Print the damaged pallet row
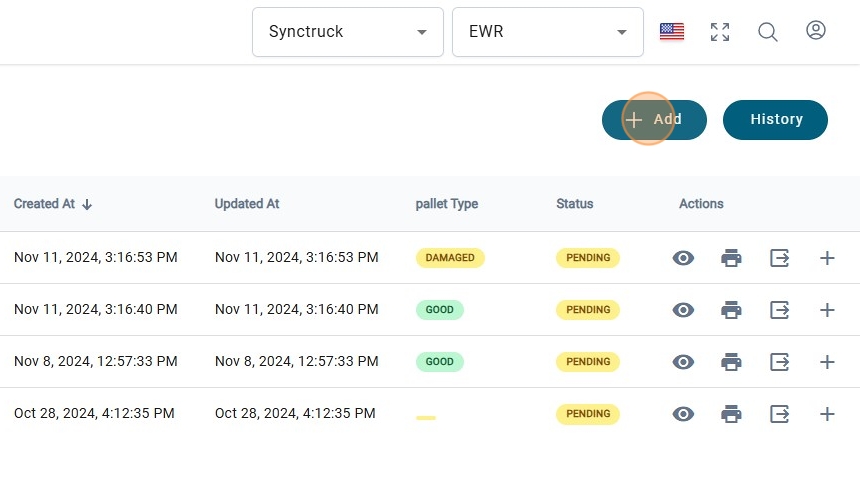 point(732,258)
